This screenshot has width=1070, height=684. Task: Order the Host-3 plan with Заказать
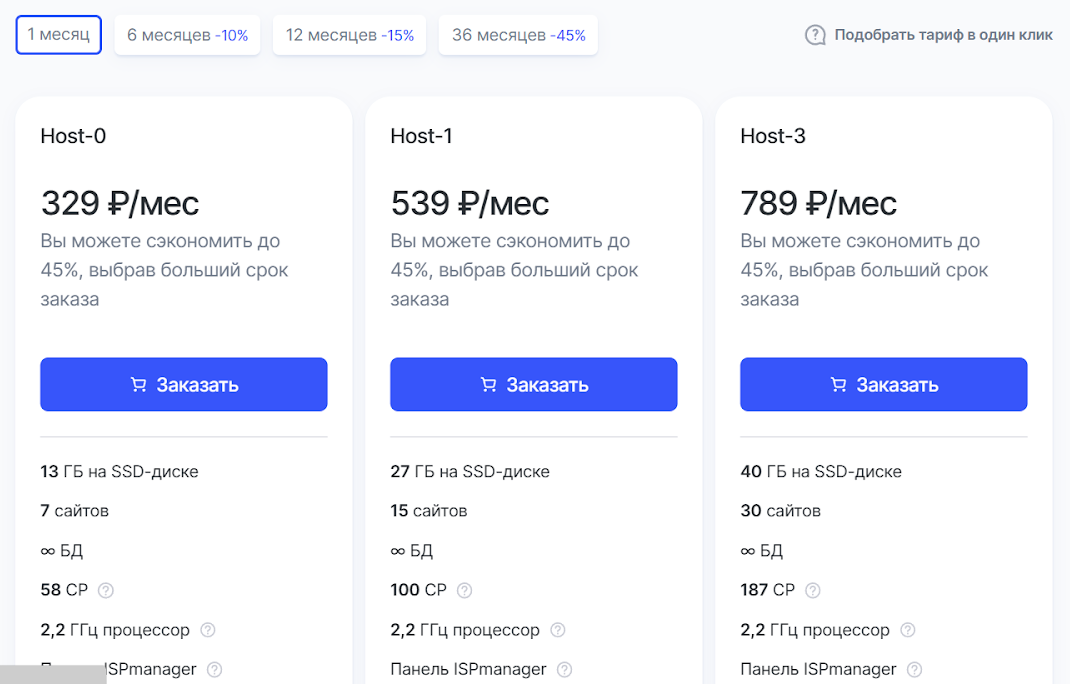pyautogui.click(x=884, y=384)
